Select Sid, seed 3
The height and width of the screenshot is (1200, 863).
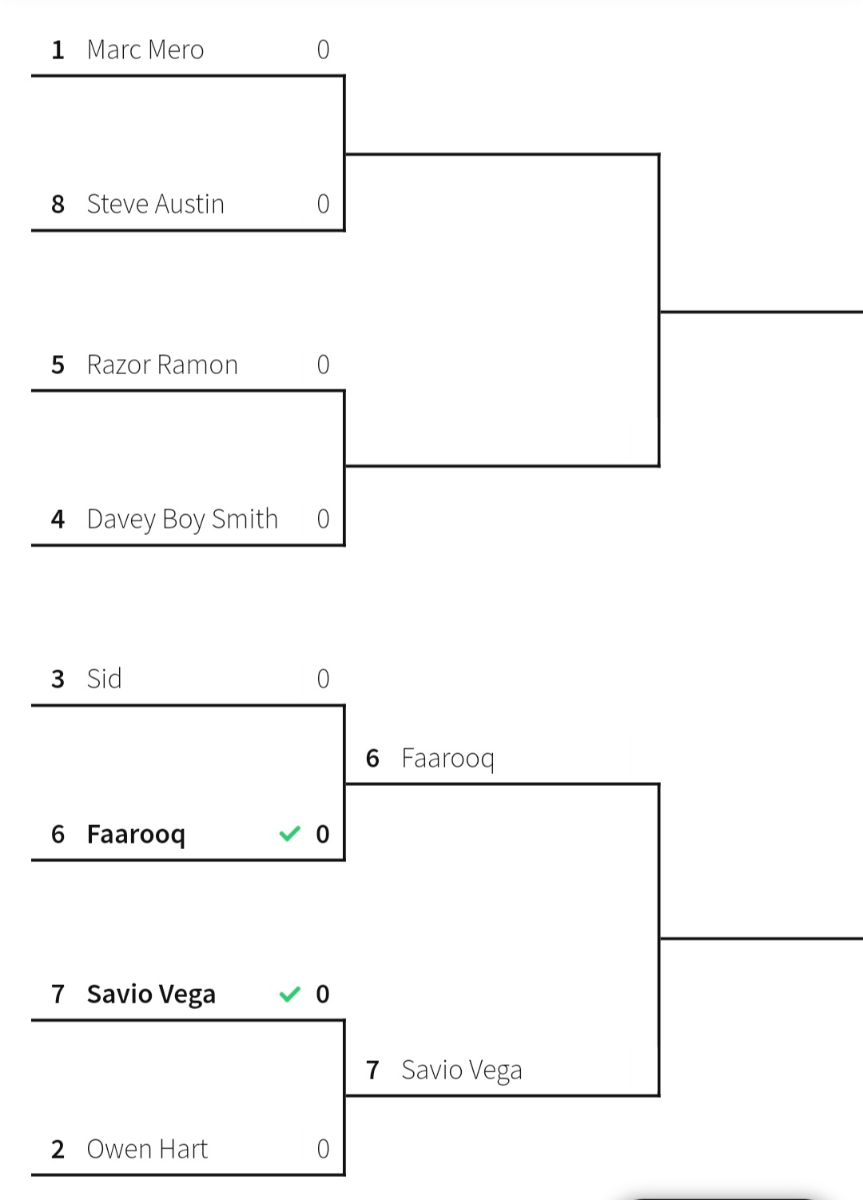(188, 679)
